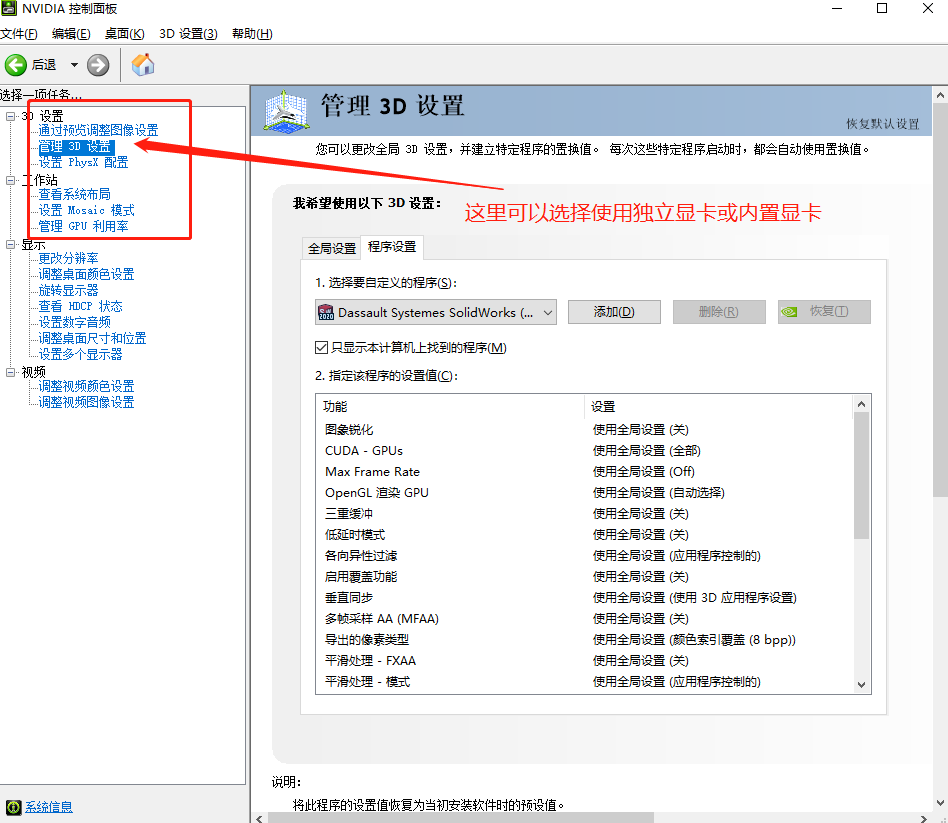The height and width of the screenshot is (823, 948).
Task: Click the green Back arrow icon
Action: 16,65
